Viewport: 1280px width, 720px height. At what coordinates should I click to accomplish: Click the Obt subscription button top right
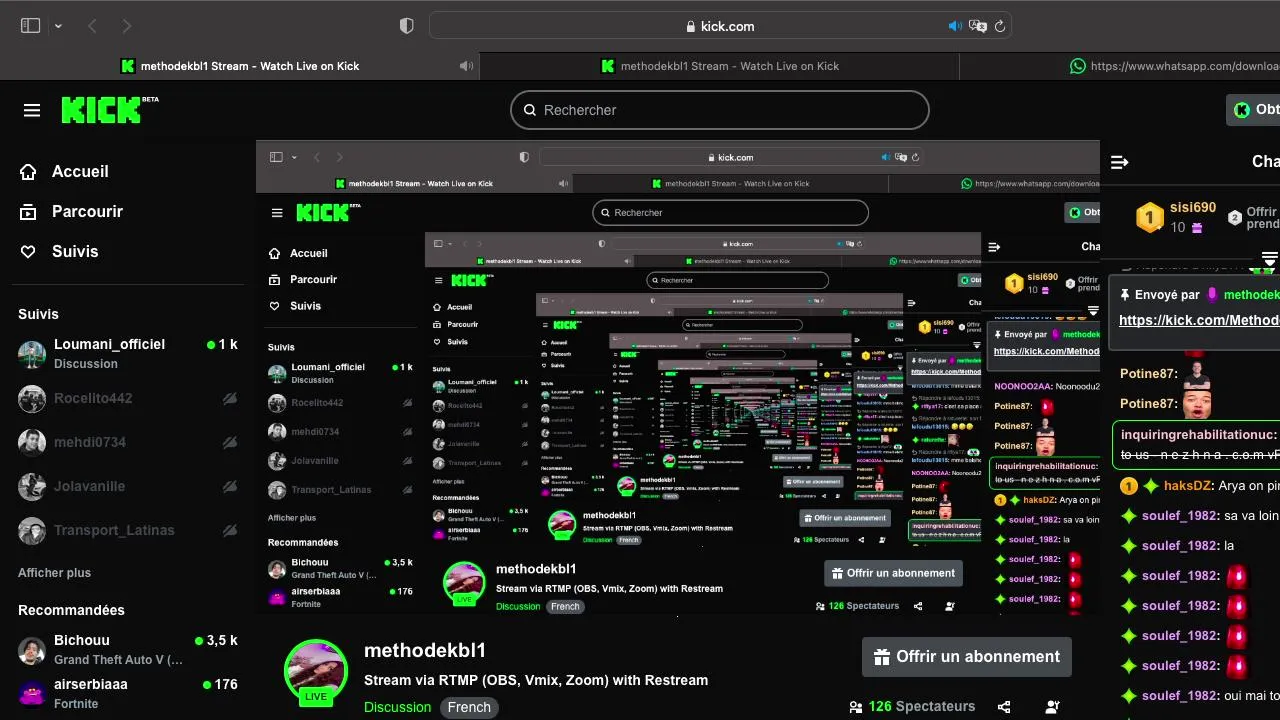(1254, 110)
